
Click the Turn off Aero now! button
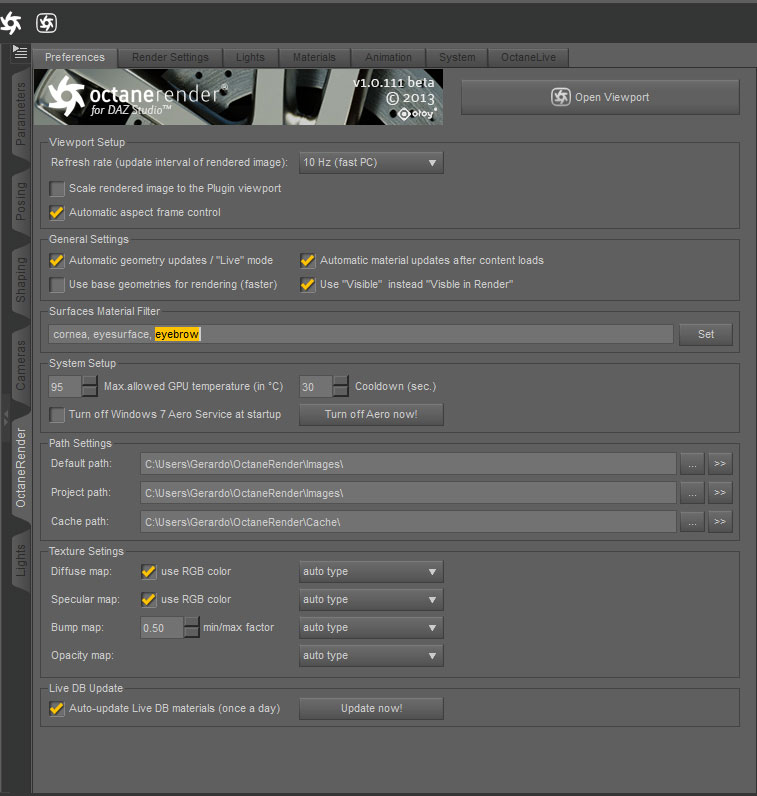pyautogui.click(x=371, y=414)
